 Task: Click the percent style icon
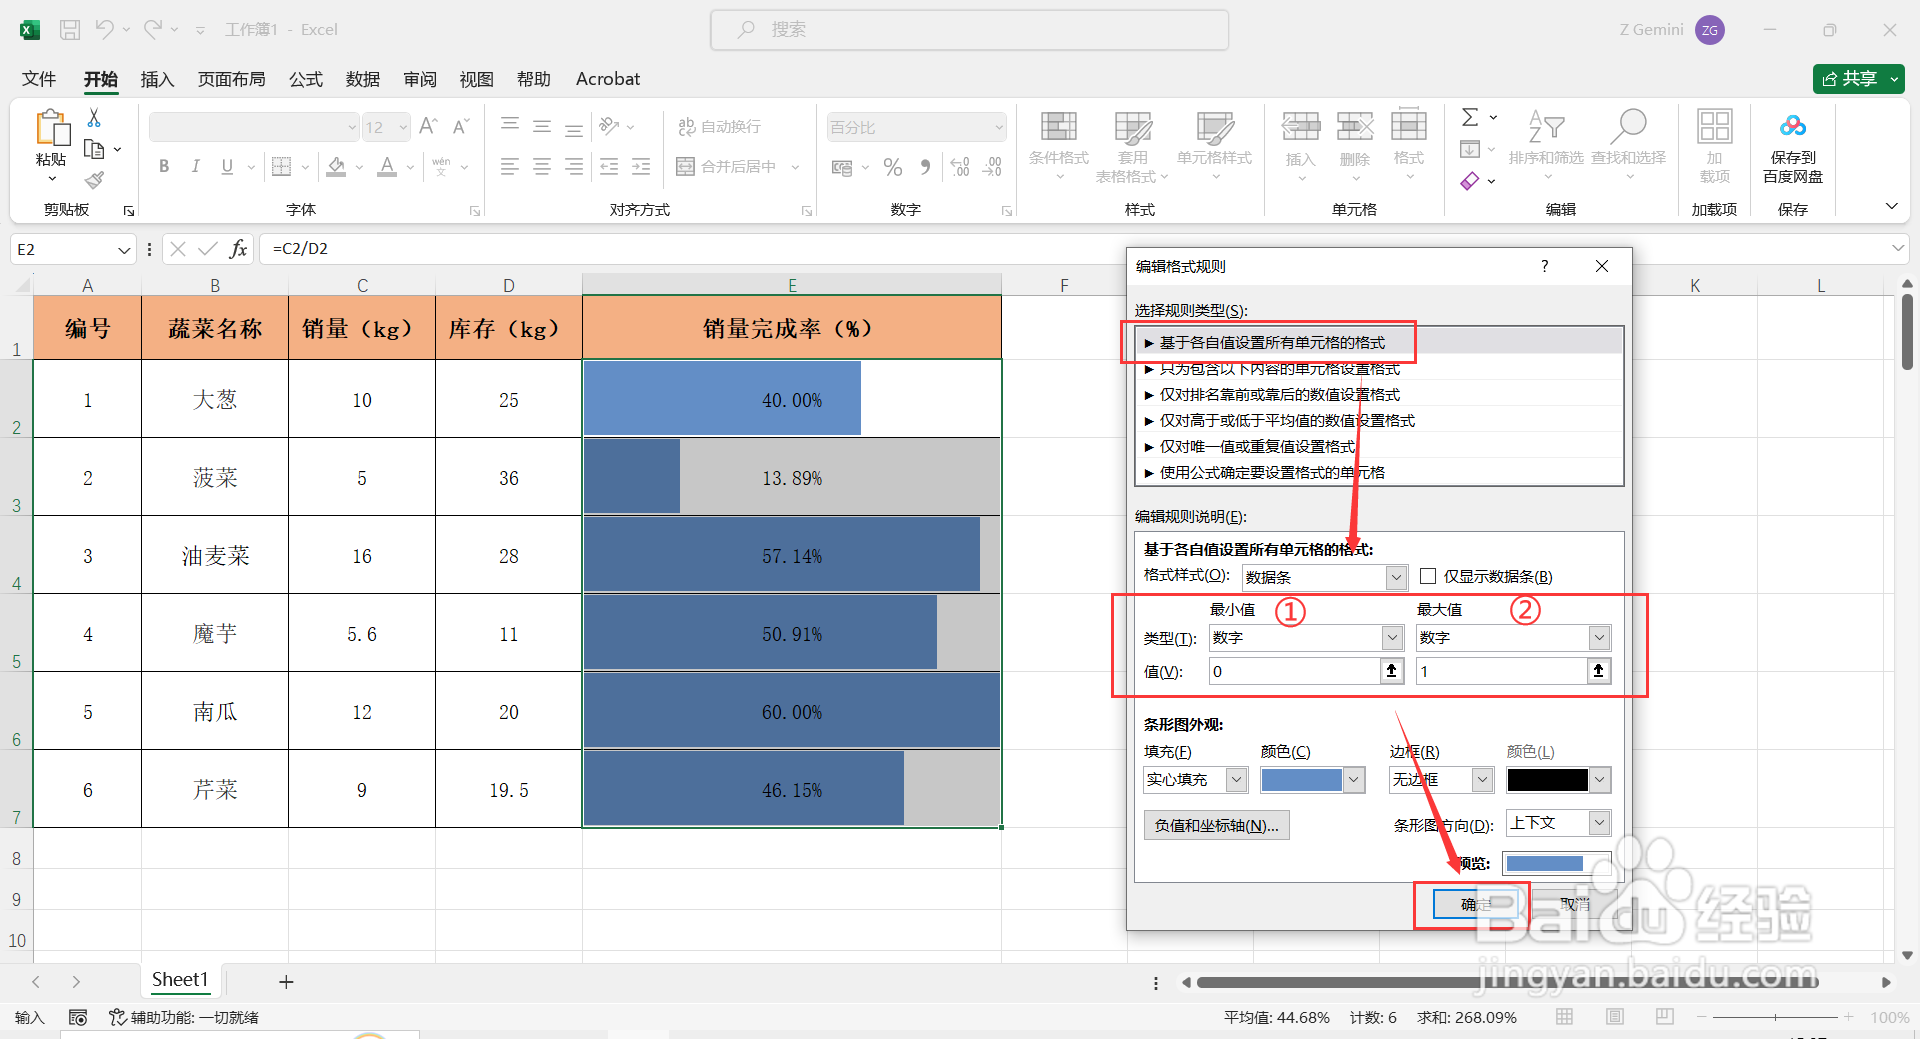[893, 167]
